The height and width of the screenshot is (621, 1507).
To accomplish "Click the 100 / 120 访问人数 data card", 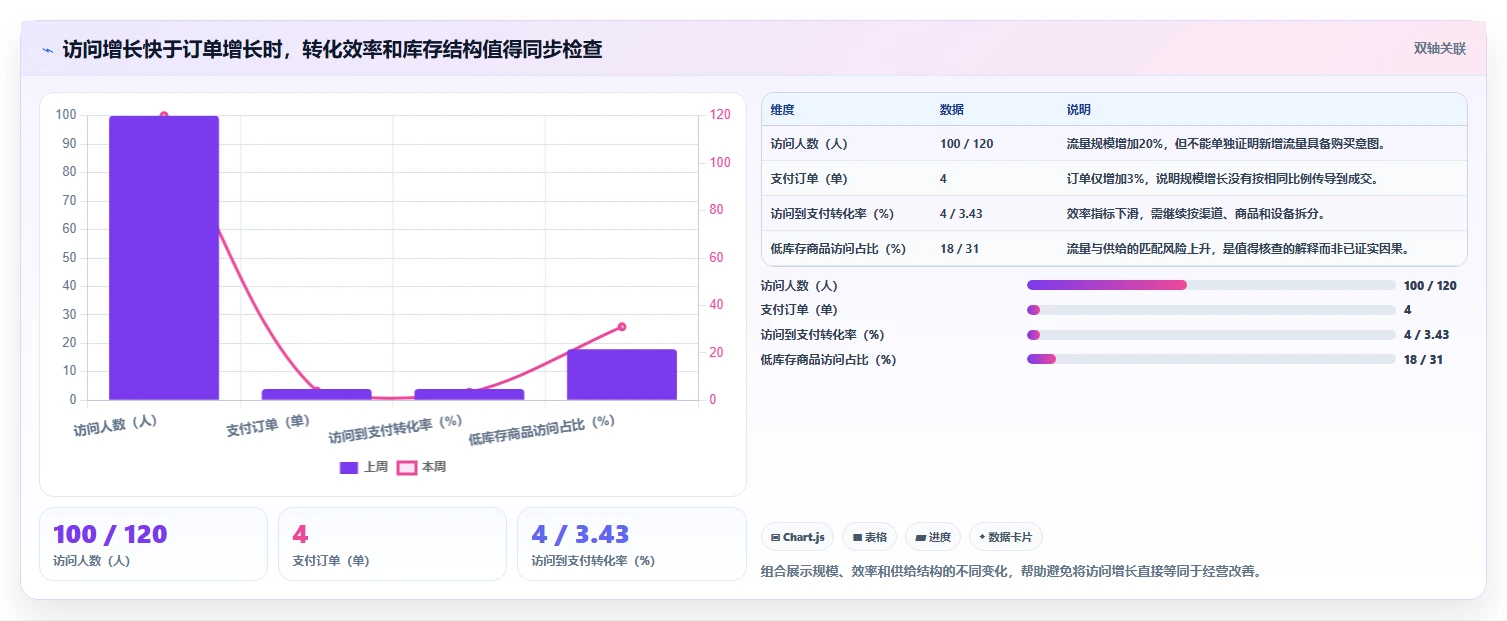I will (153, 544).
